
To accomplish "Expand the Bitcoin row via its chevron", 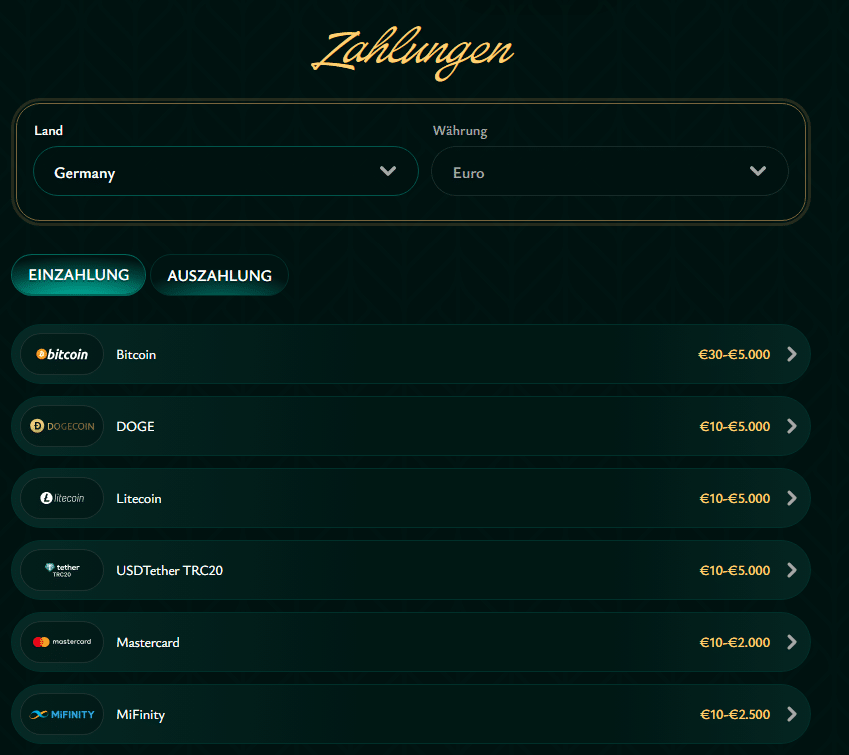I will point(792,354).
